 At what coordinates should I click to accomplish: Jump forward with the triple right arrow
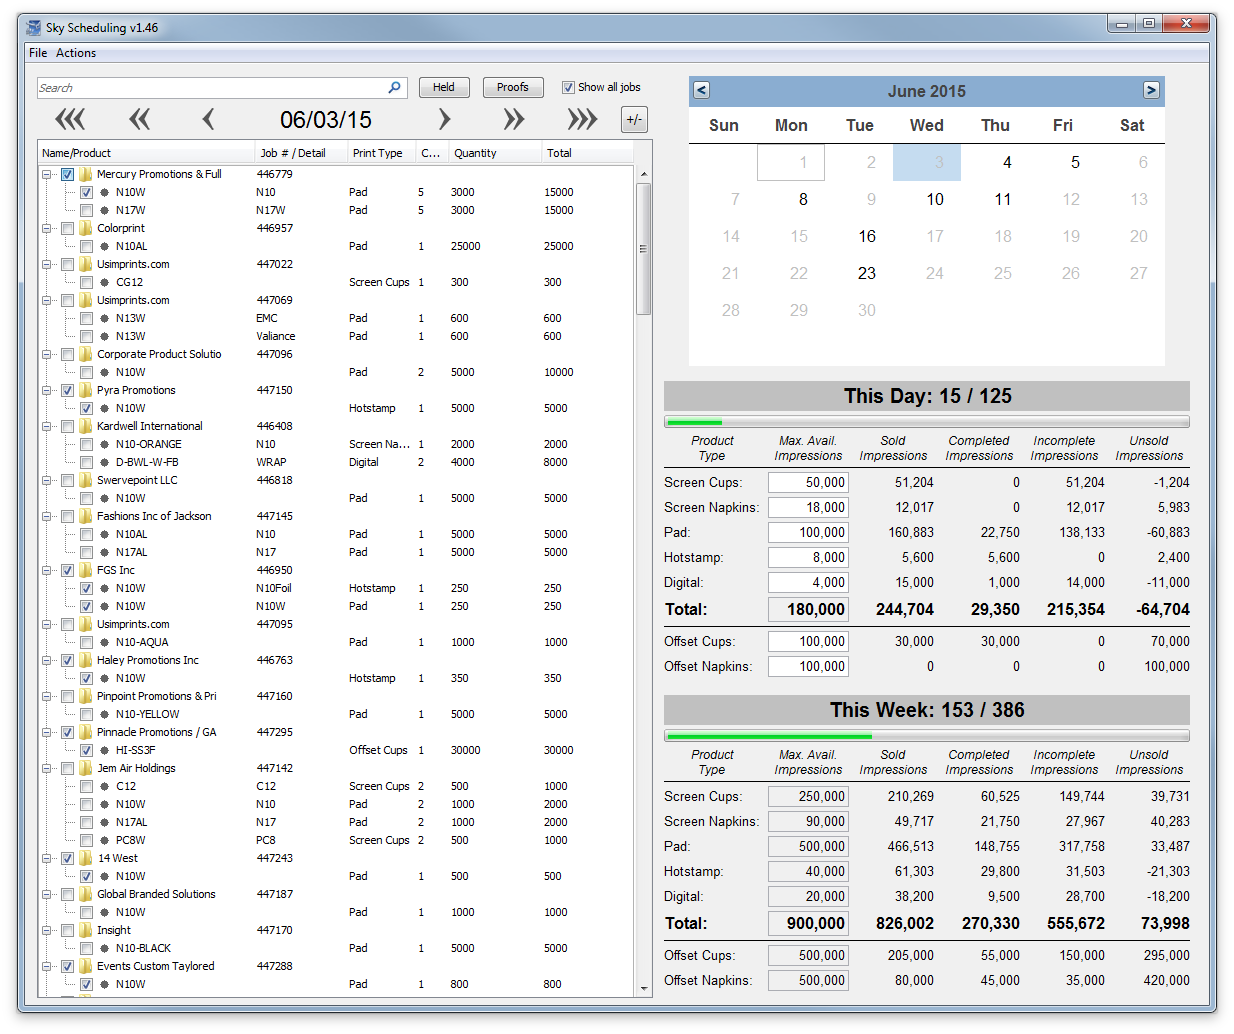(x=582, y=120)
